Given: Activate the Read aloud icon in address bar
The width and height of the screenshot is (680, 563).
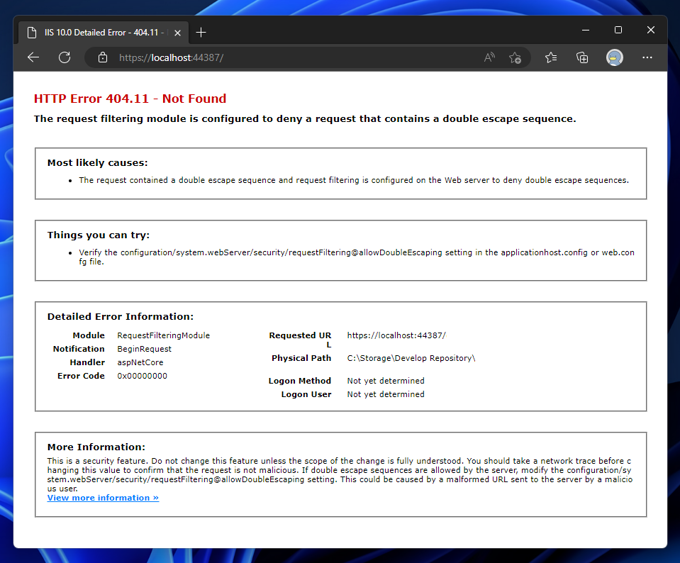Looking at the screenshot, I should (490, 57).
